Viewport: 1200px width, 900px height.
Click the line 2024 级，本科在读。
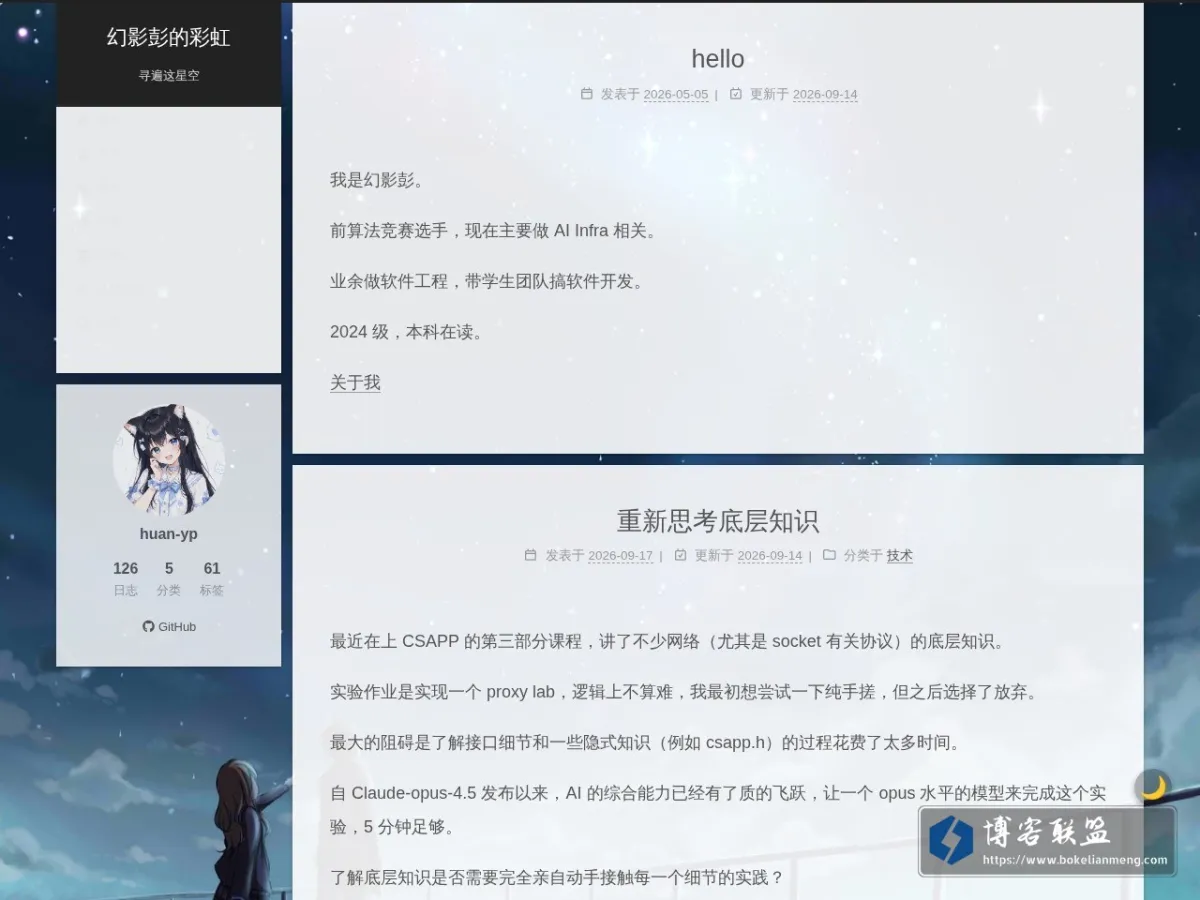tap(408, 332)
